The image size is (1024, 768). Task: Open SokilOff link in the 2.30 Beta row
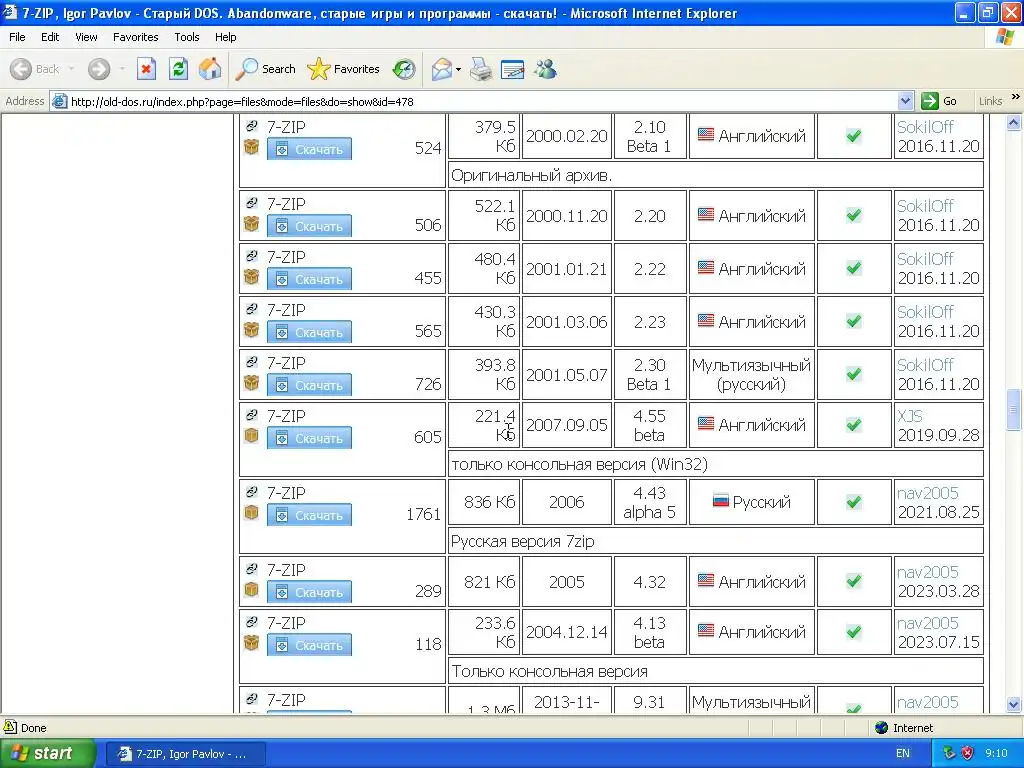[x=925, y=364]
